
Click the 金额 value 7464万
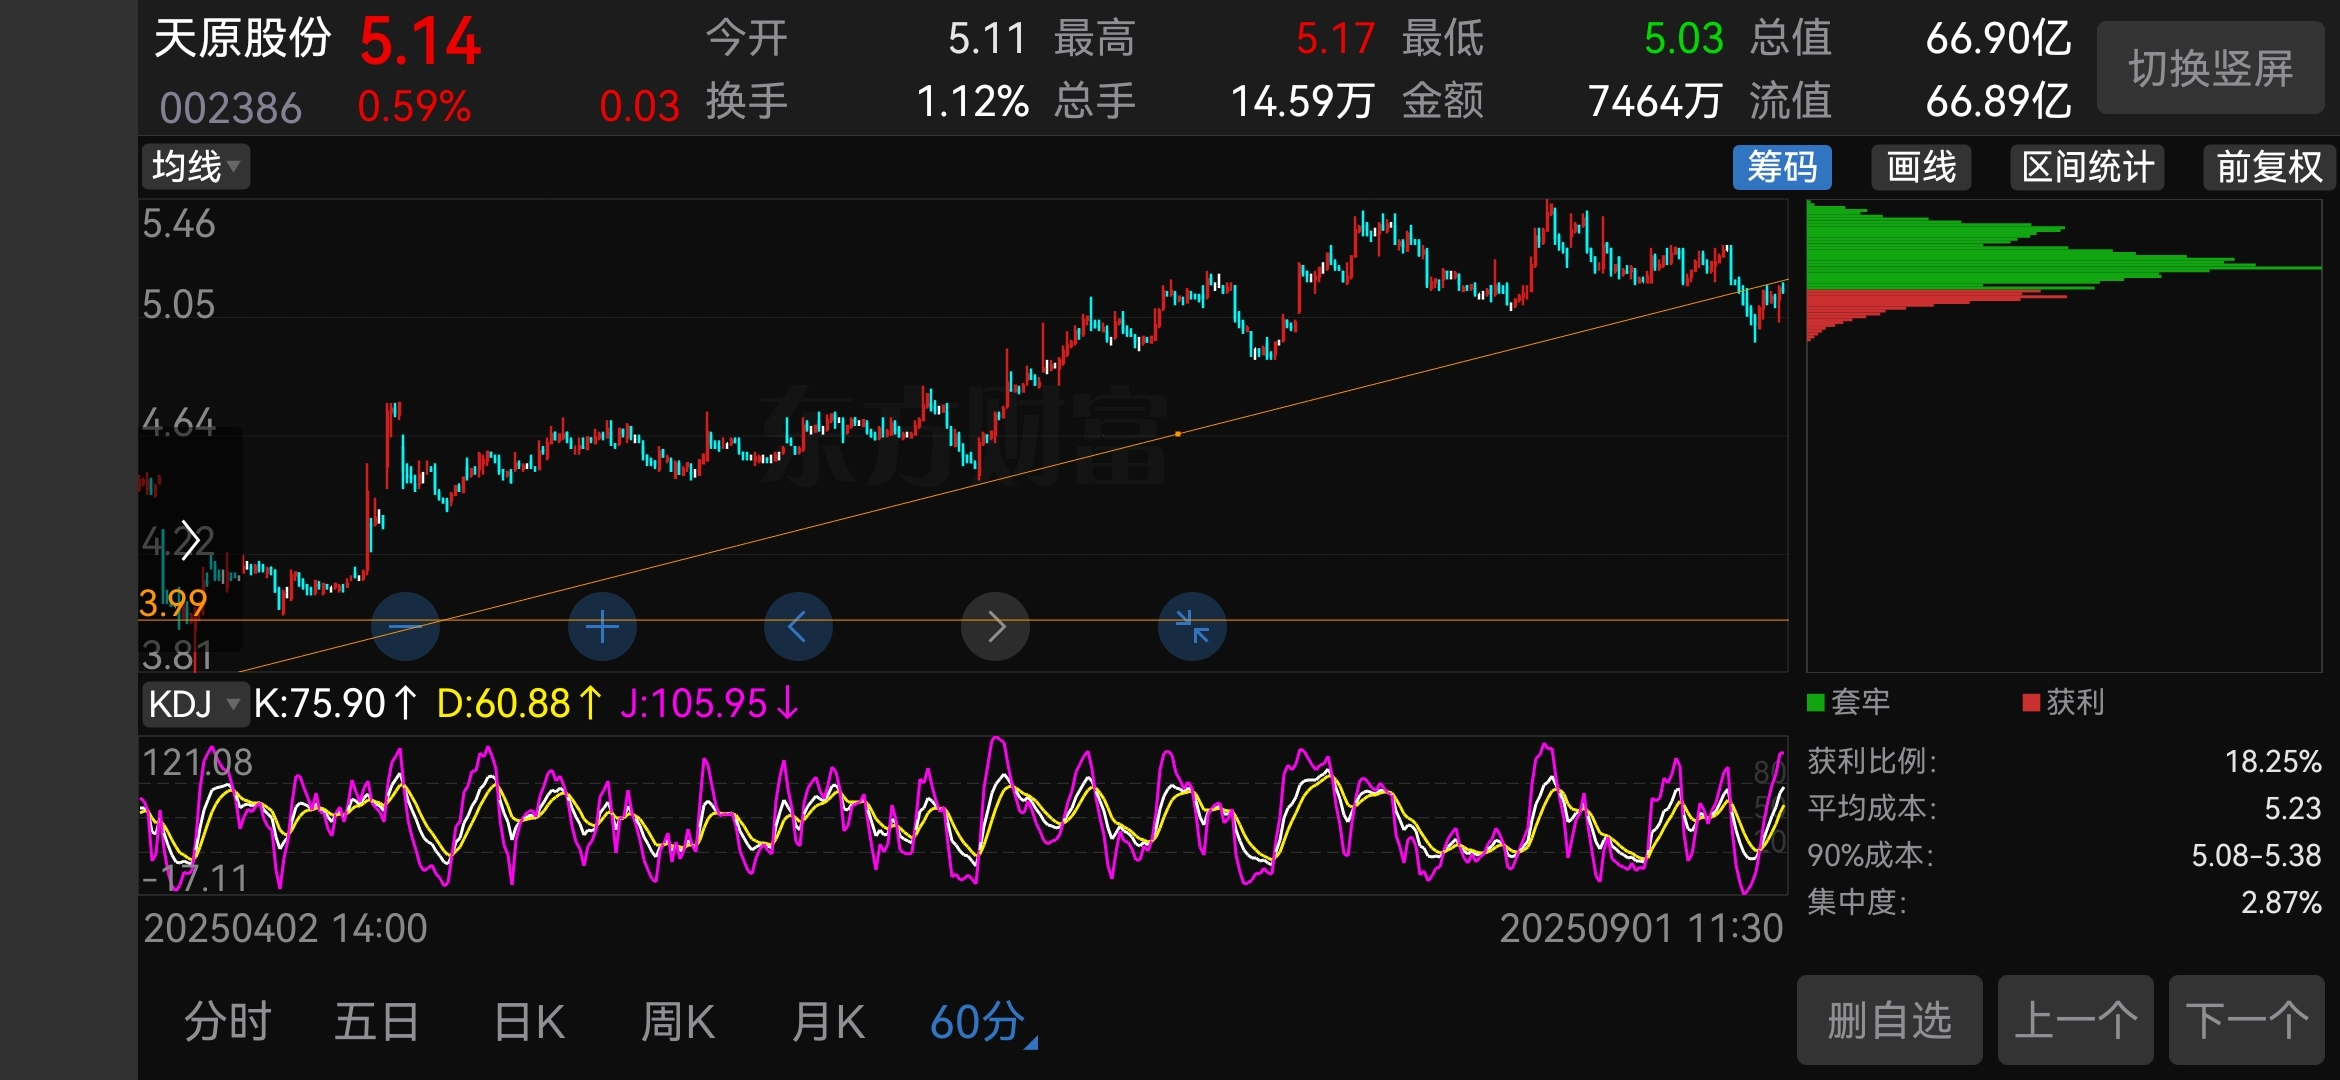click(x=1655, y=102)
